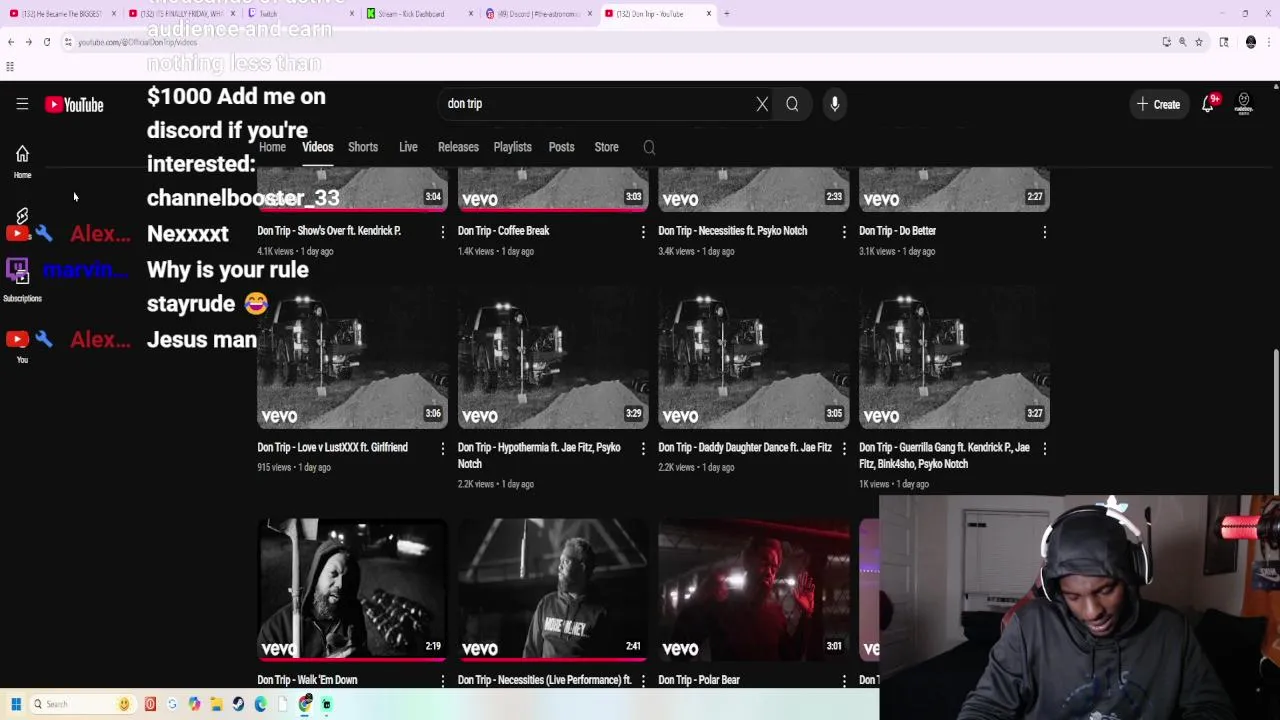The width and height of the screenshot is (1280, 720).
Task: Open the Releases tab
Action: 458,147
